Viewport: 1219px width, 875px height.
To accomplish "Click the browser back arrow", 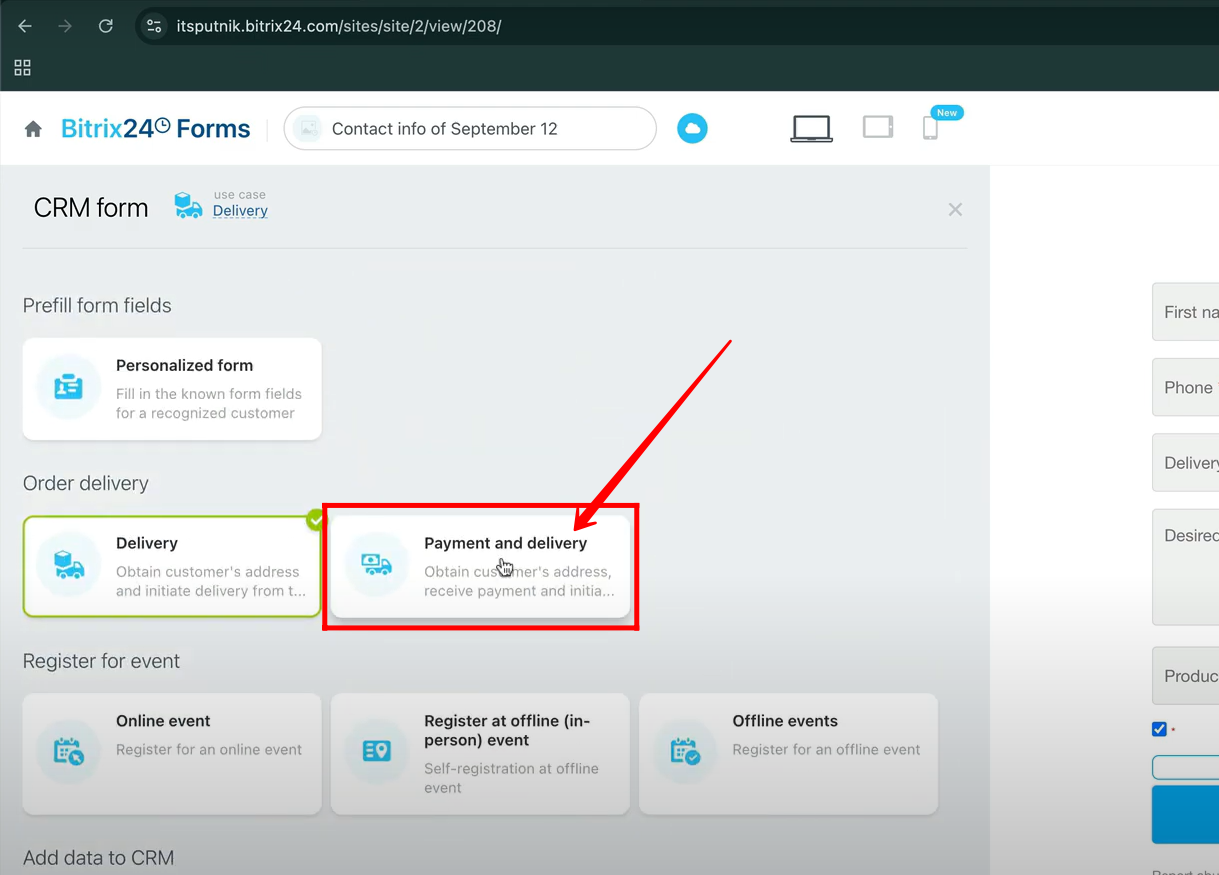I will [x=25, y=26].
